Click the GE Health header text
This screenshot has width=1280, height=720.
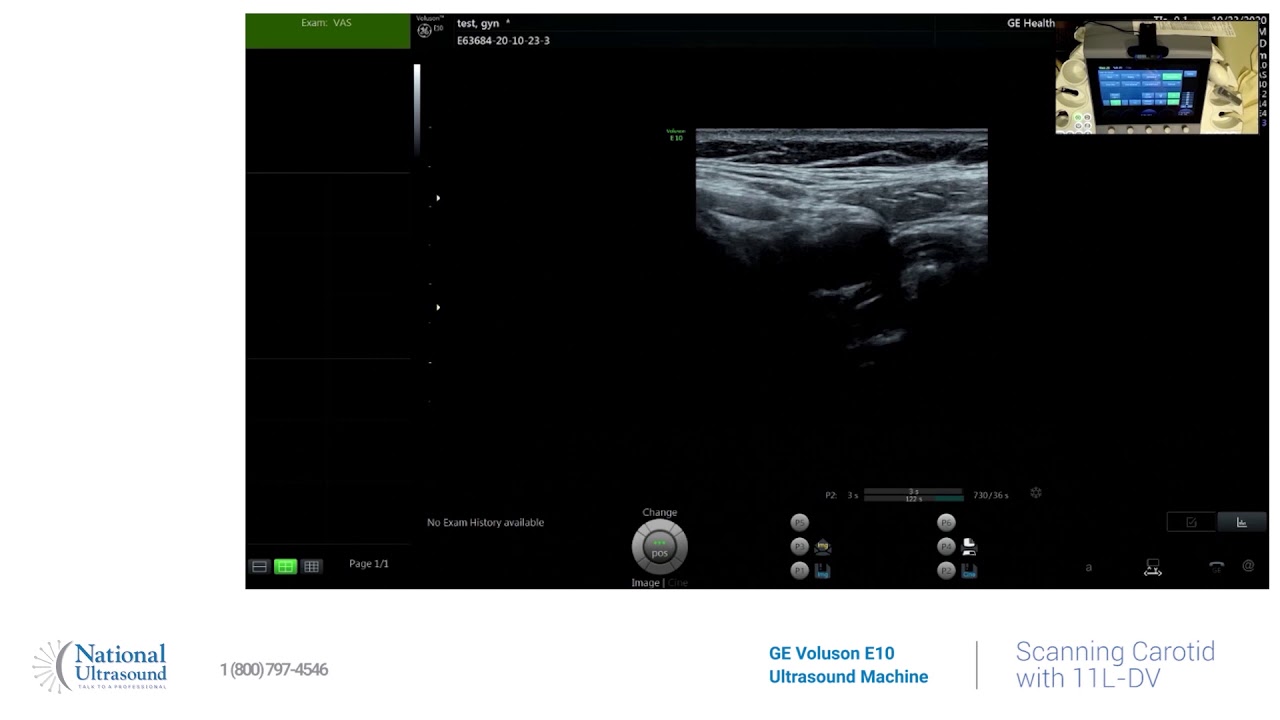coord(1031,23)
